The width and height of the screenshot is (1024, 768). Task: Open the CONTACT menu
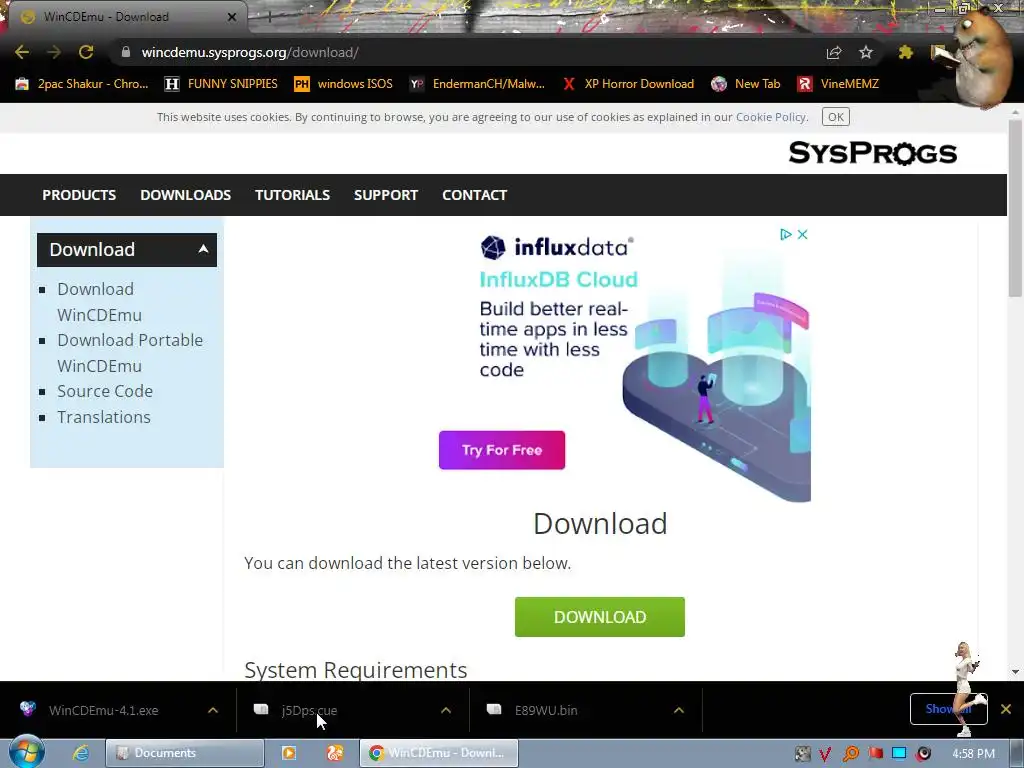coord(474,195)
